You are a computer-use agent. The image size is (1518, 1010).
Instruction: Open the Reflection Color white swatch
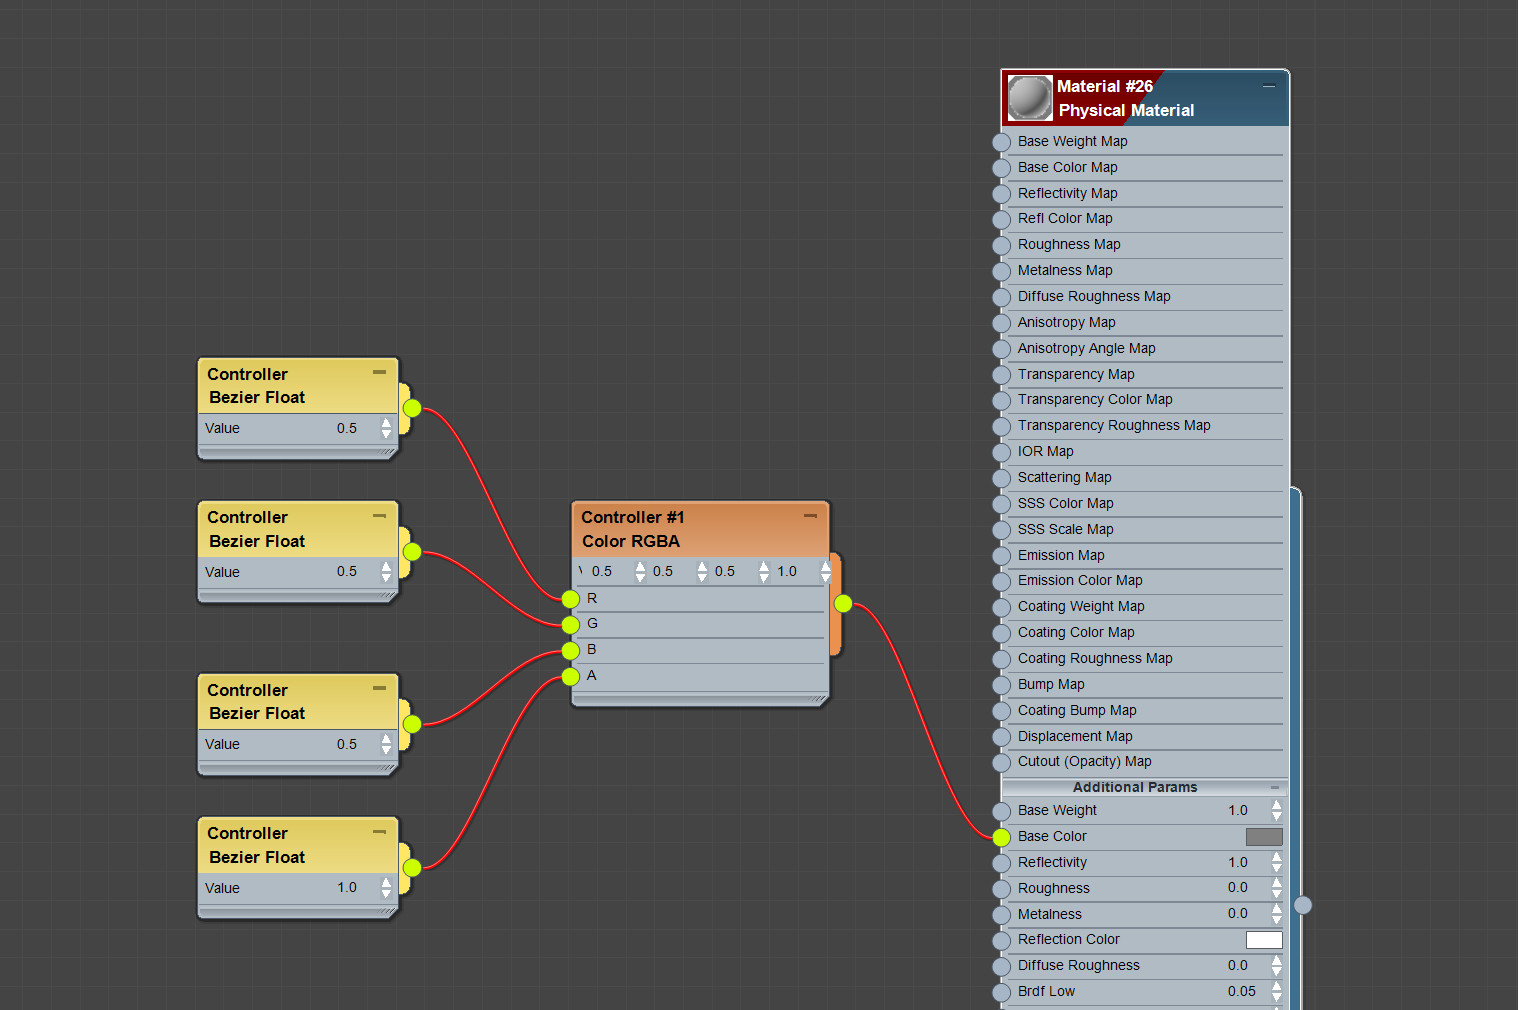coord(1264,940)
